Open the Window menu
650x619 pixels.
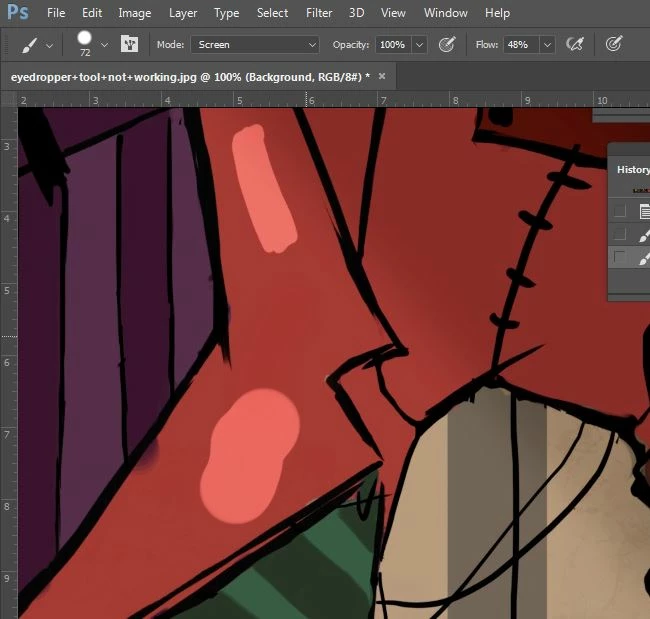446,13
